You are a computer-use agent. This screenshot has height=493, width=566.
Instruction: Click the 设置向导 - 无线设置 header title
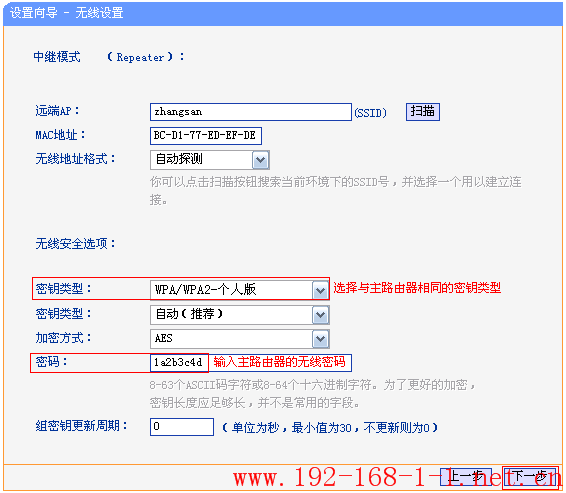pos(66,13)
